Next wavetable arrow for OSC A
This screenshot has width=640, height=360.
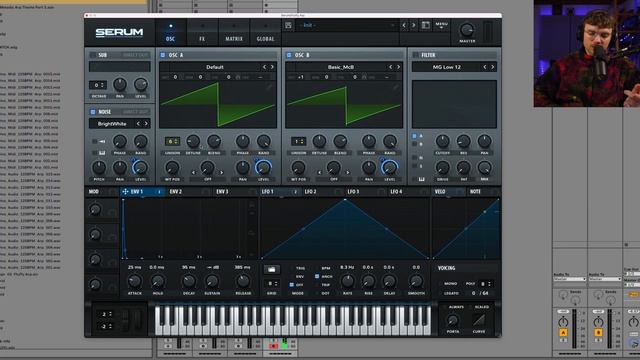click(x=272, y=67)
